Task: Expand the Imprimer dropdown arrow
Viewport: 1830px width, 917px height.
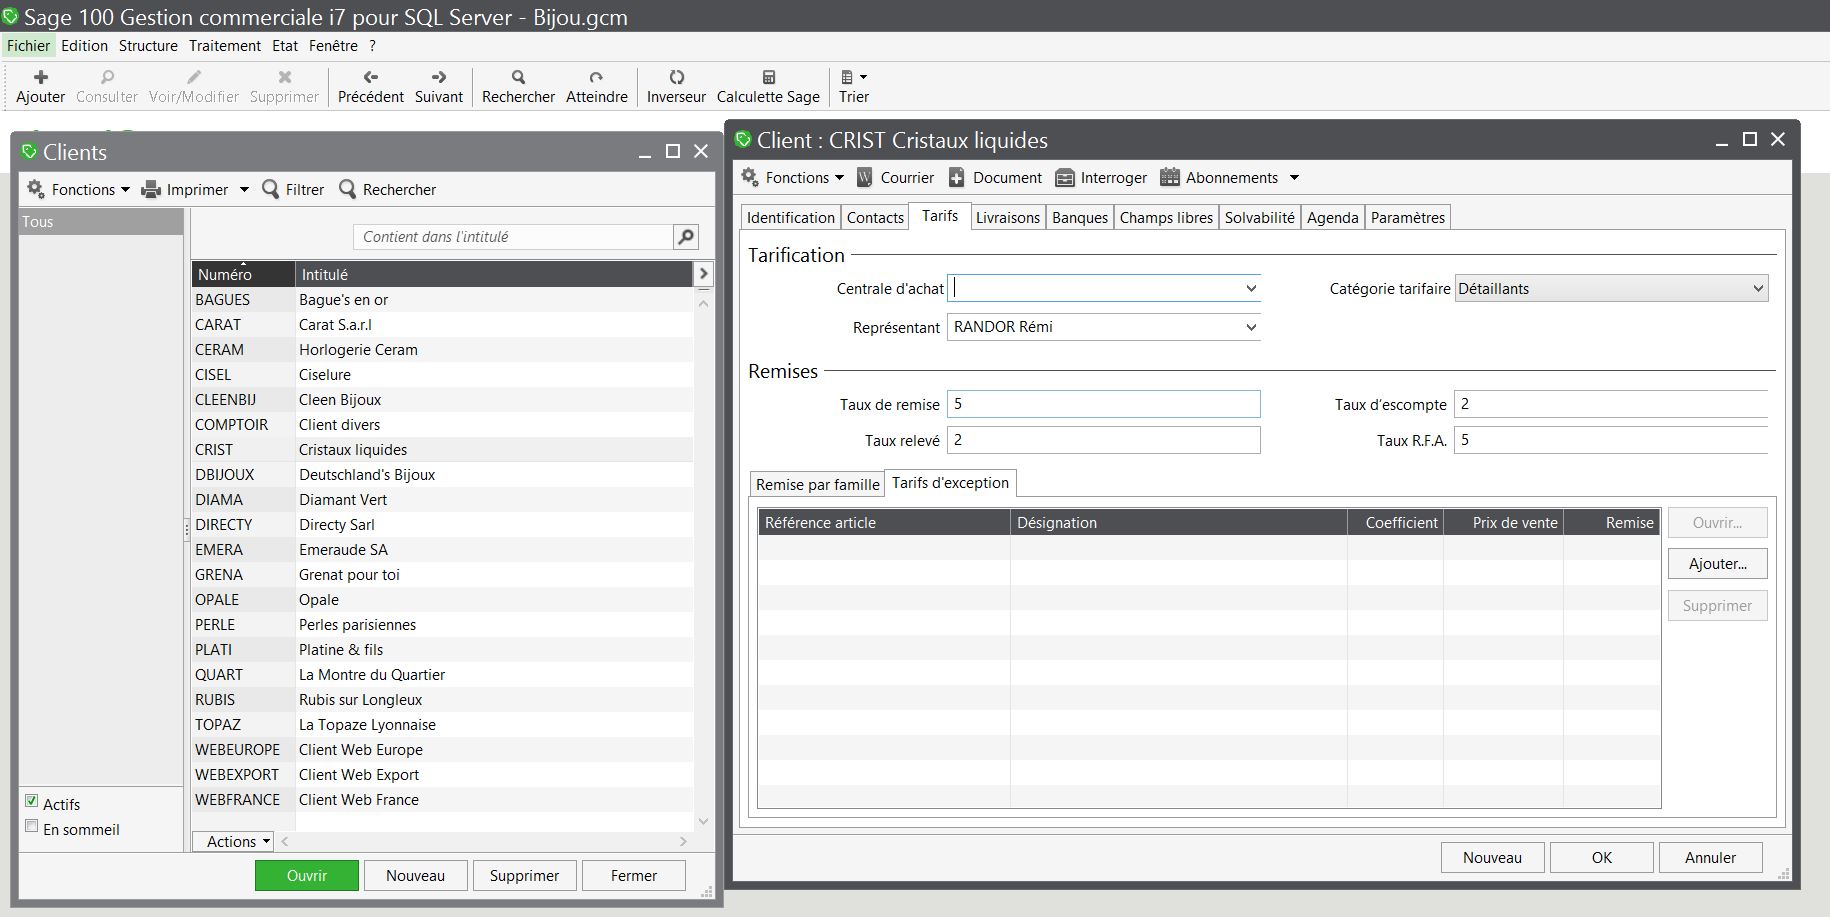Action: coord(243,190)
